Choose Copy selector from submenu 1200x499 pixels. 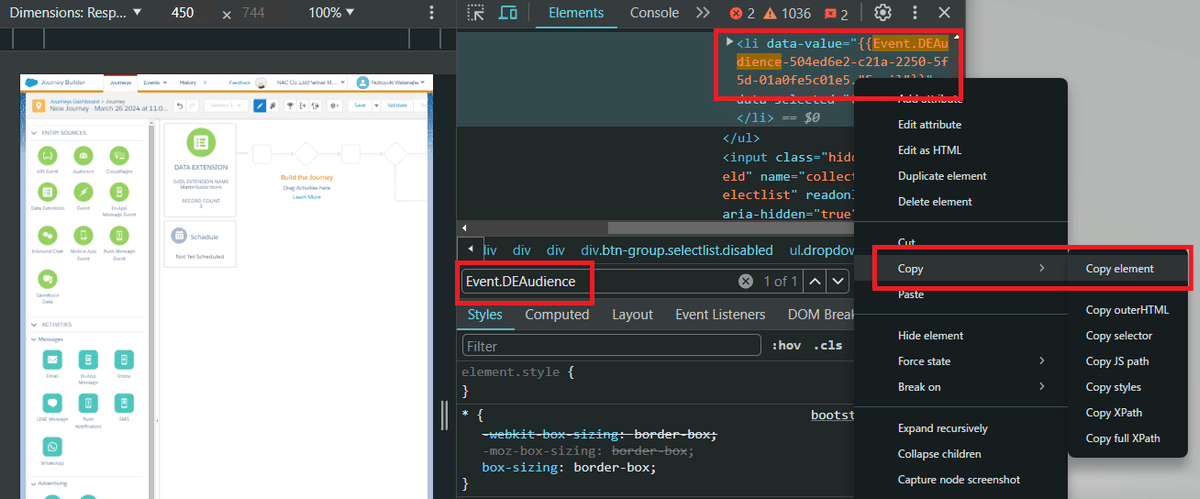[1119, 336]
